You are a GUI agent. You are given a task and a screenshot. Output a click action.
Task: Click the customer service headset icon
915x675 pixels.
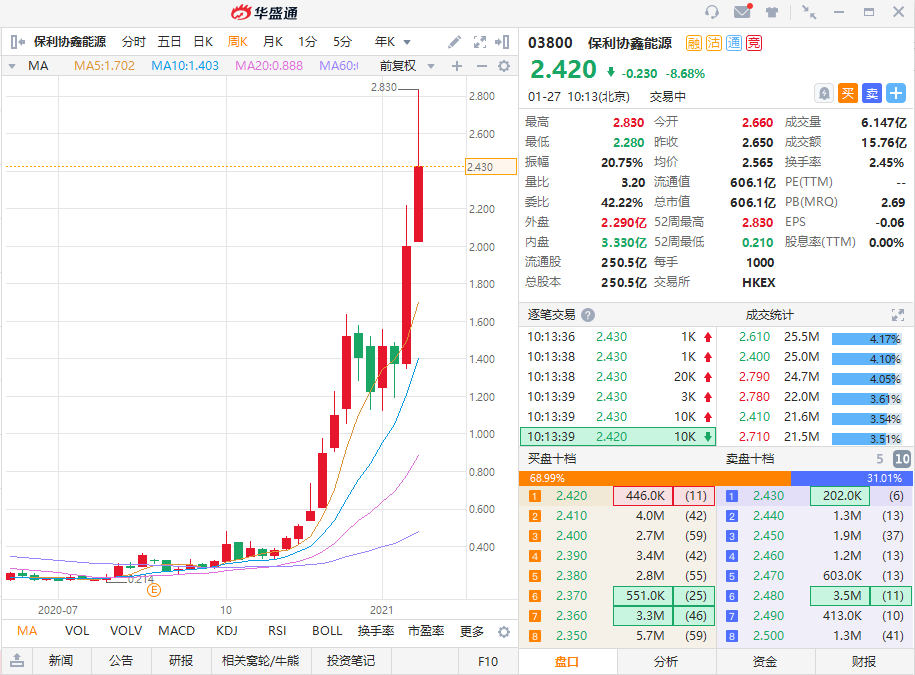pos(711,12)
